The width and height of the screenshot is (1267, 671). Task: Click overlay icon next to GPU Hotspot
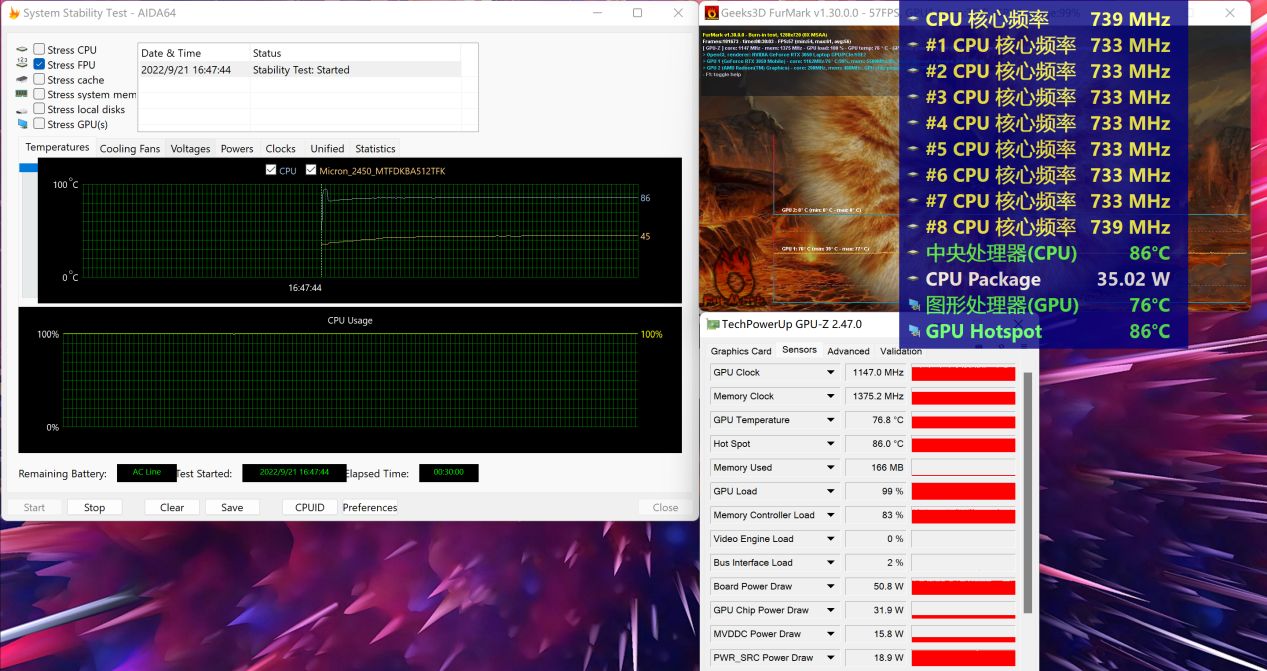(x=913, y=331)
